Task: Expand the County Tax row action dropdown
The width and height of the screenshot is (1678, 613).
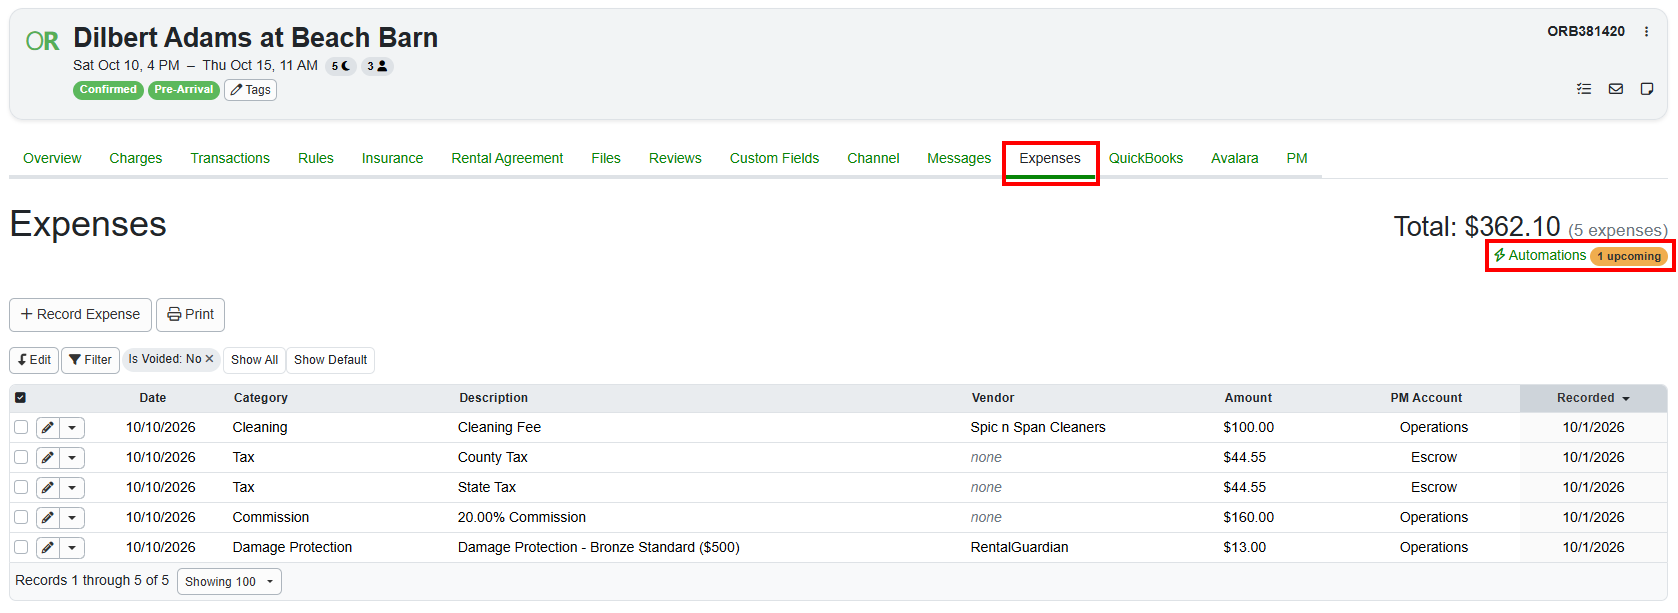Action: (x=72, y=458)
